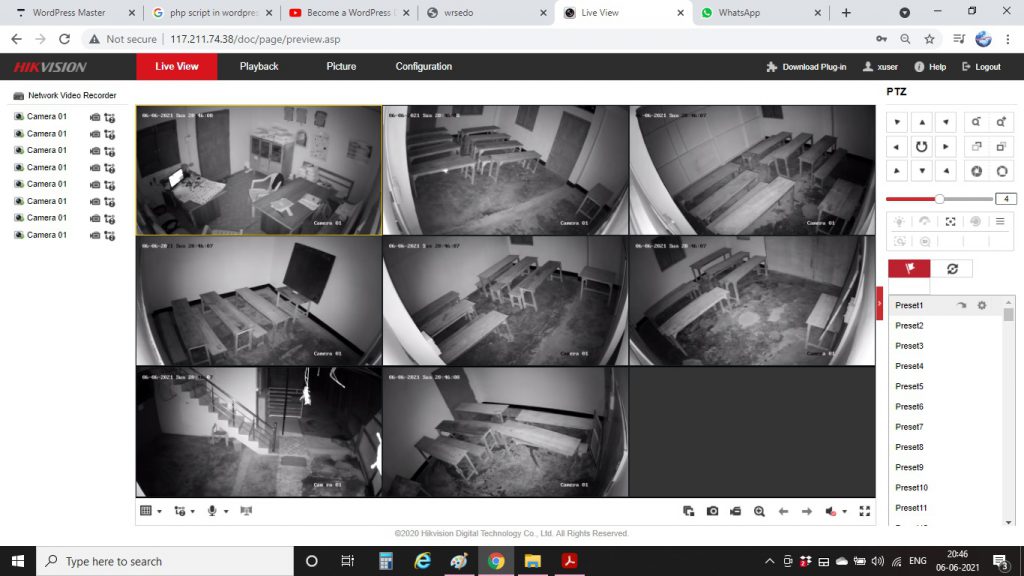Click Download Plug-in link

(x=806, y=67)
